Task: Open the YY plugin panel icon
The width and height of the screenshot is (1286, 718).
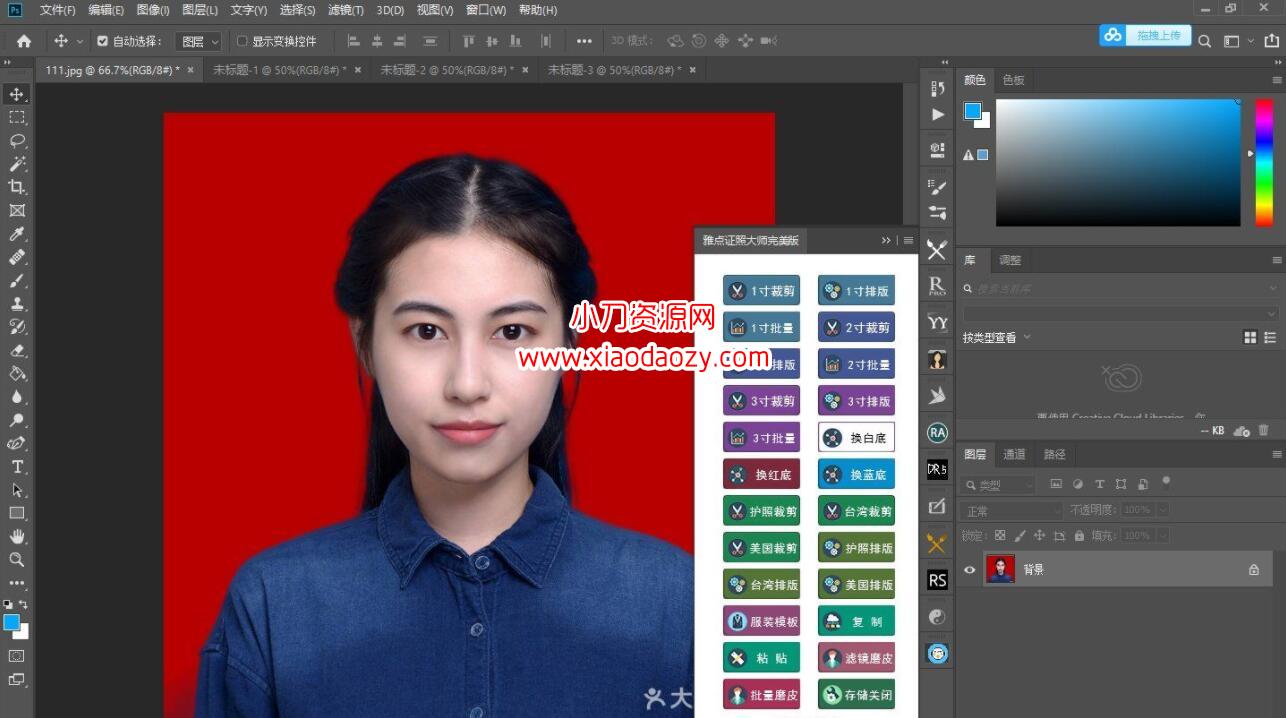Action: [x=937, y=322]
